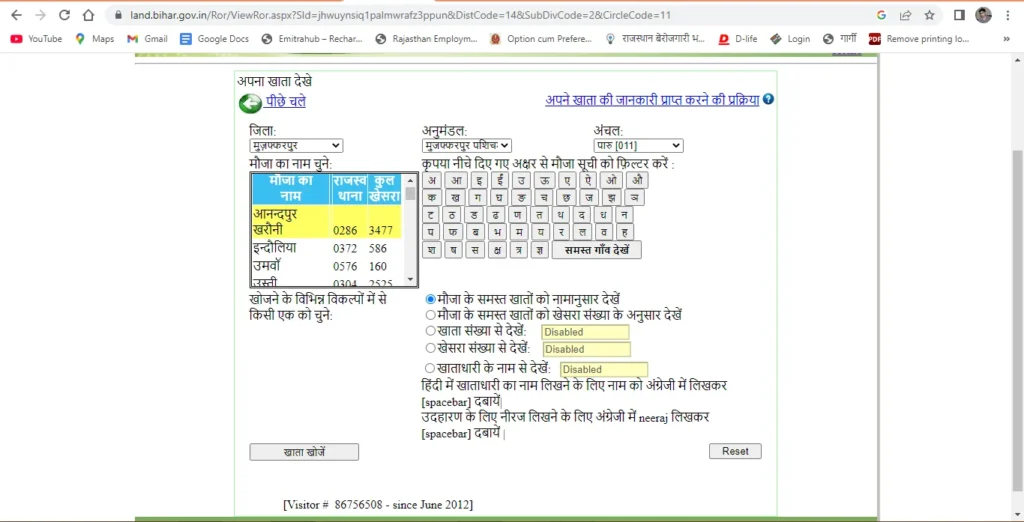Go to the Chrome home page

coord(88,15)
